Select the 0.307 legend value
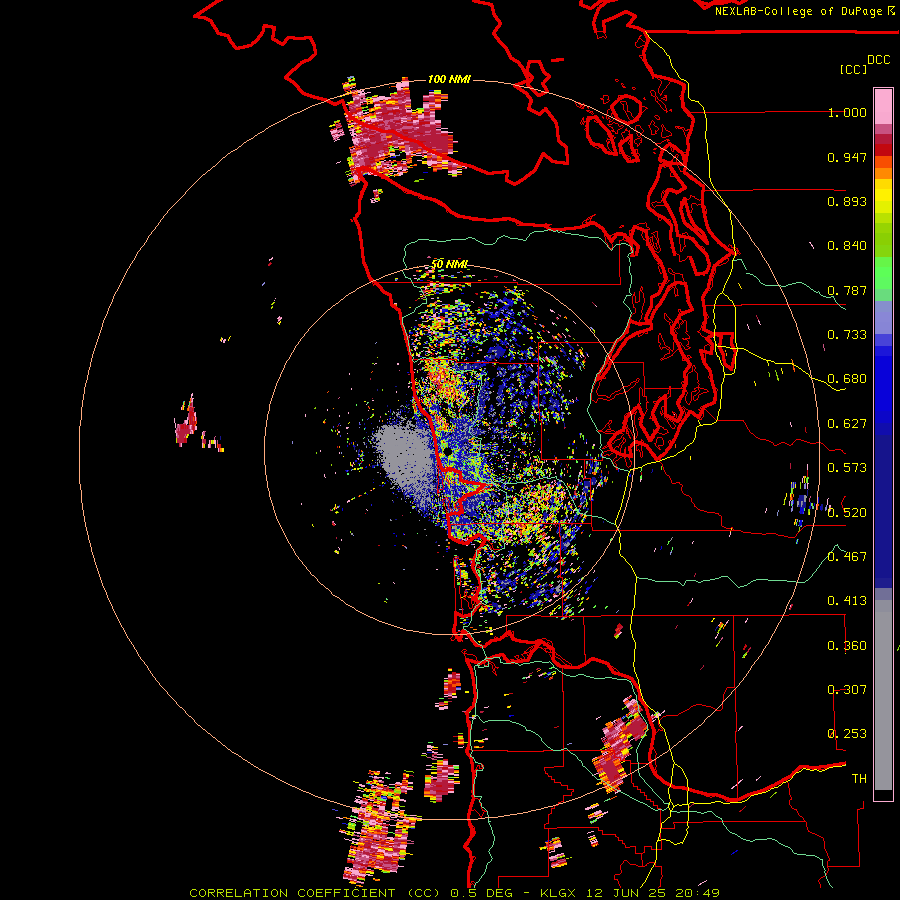The width and height of the screenshot is (900, 900). coord(847,690)
